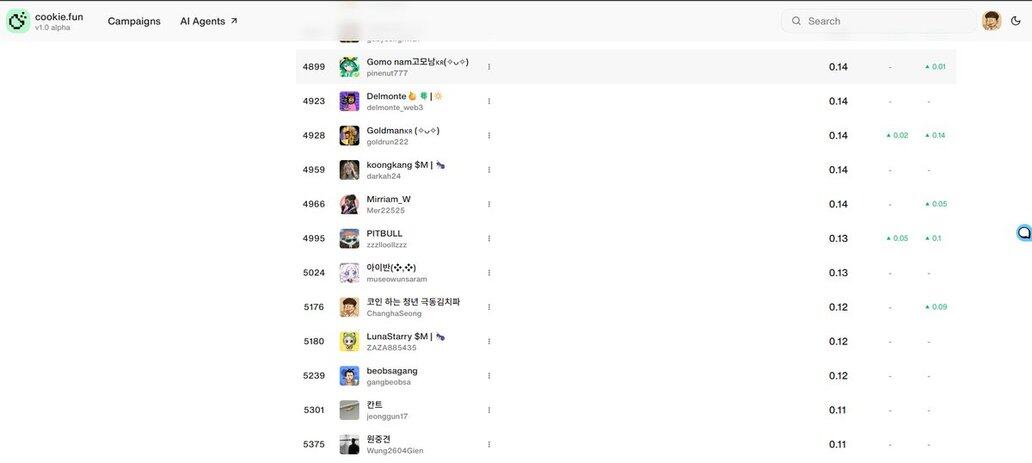The height and width of the screenshot is (463, 1032).
Task: Open the Campaigns menu item
Action: (134, 21)
